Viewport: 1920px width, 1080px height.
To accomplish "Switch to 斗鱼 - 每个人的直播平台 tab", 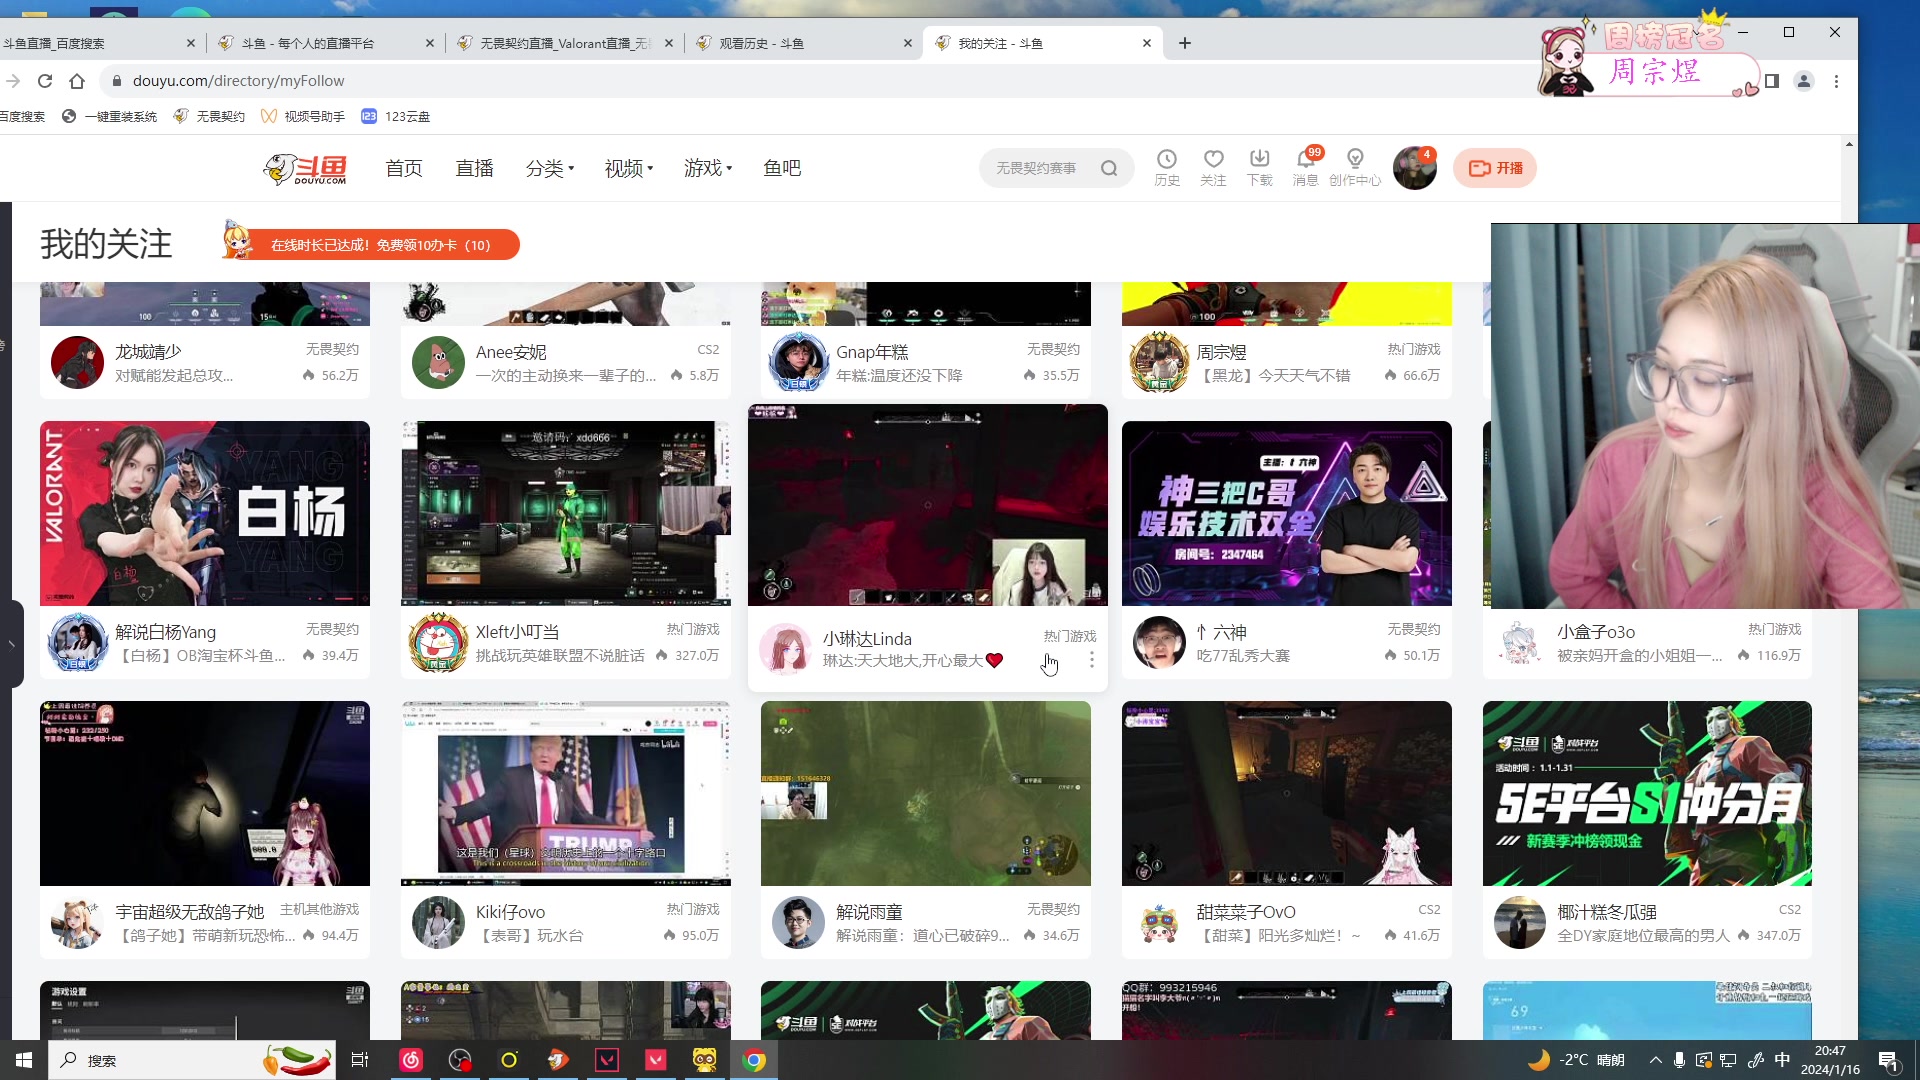I will tap(326, 43).
